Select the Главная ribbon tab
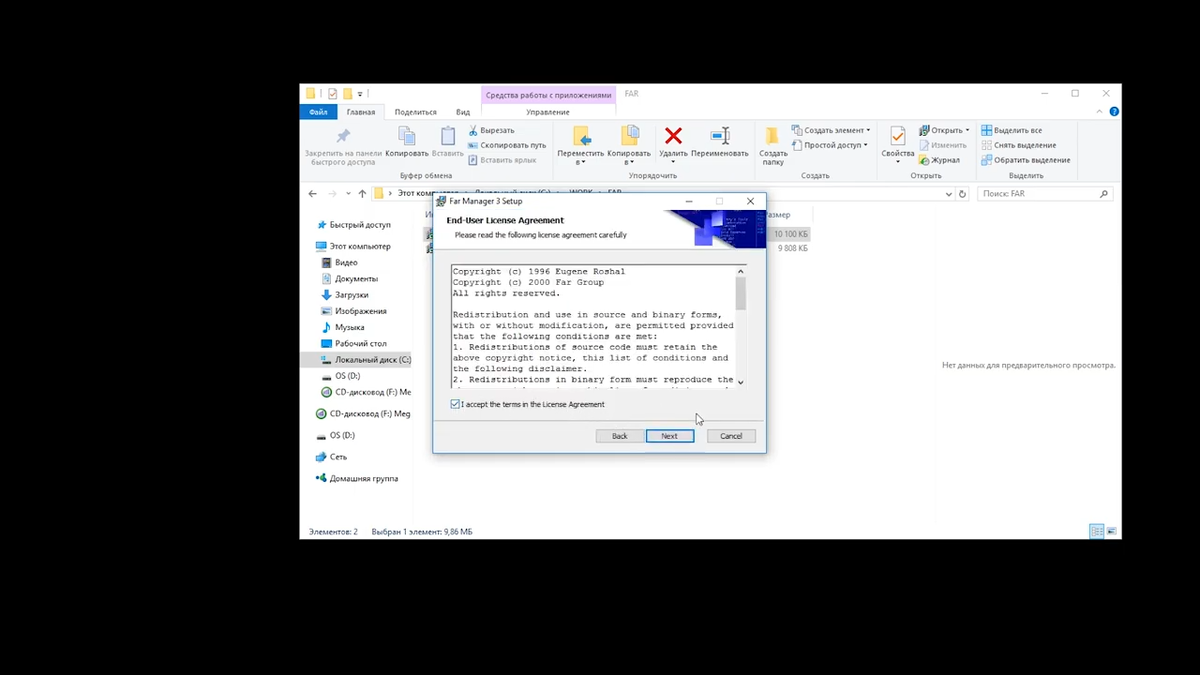This screenshot has height=675, width=1200. pos(361,112)
